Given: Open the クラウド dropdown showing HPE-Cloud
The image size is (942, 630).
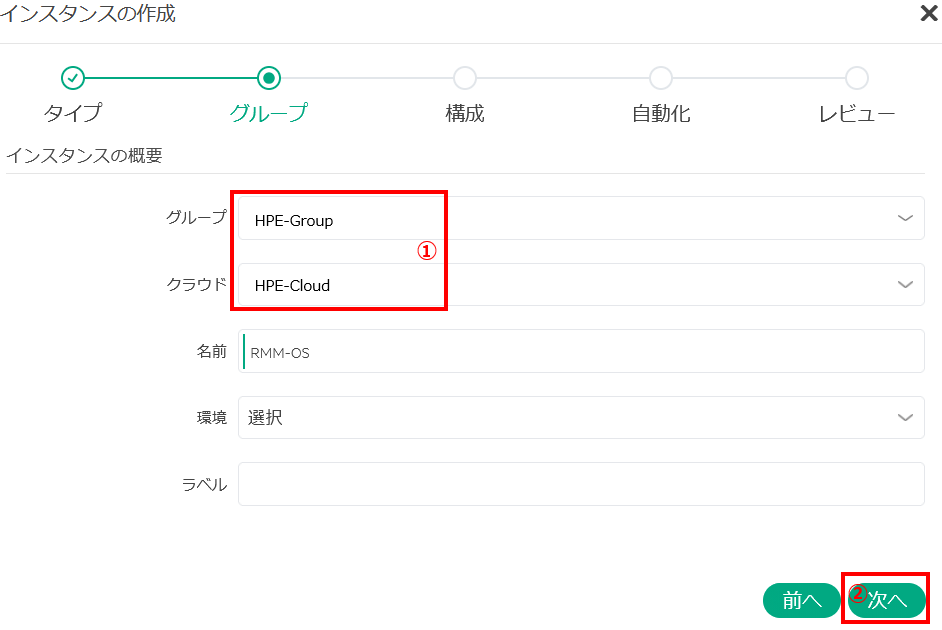Looking at the screenshot, I should 581,284.
